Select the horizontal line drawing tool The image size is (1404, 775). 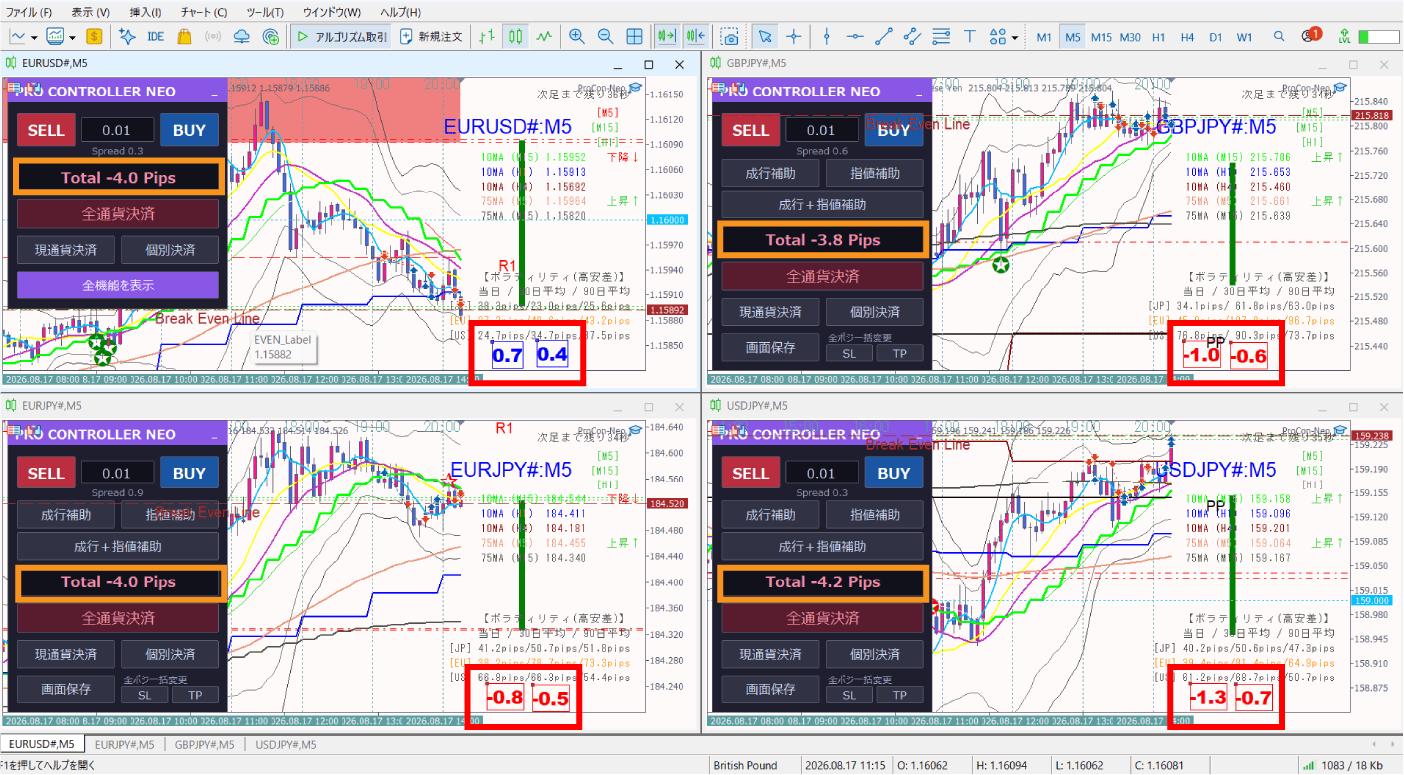coord(855,36)
